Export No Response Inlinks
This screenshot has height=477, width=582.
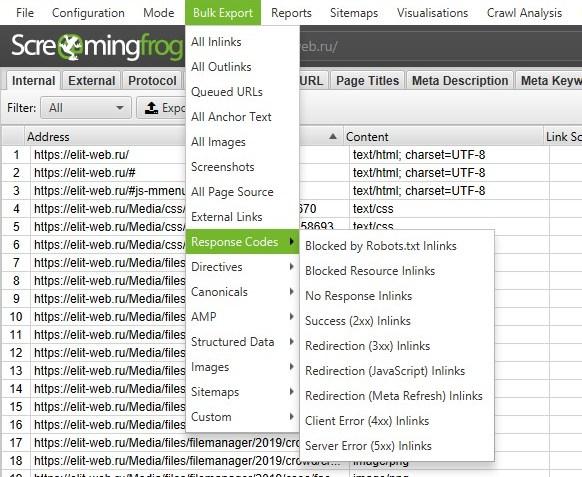[x=397, y=296]
